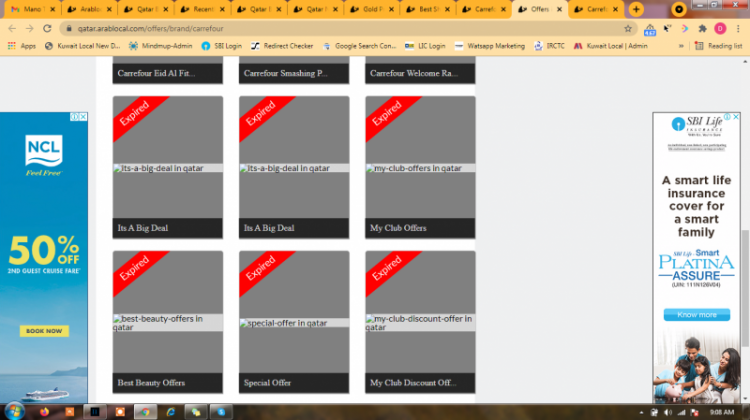Image resolution: width=750 pixels, height=420 pixels.
Task: Click the address bar URL field
Action: [x=349, y=29]
